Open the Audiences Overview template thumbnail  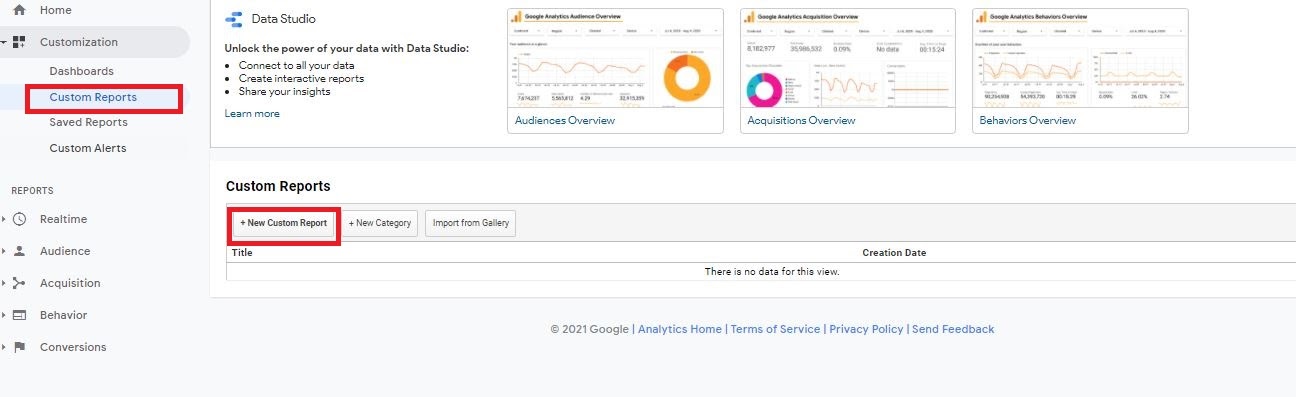(x=615, y=70)
